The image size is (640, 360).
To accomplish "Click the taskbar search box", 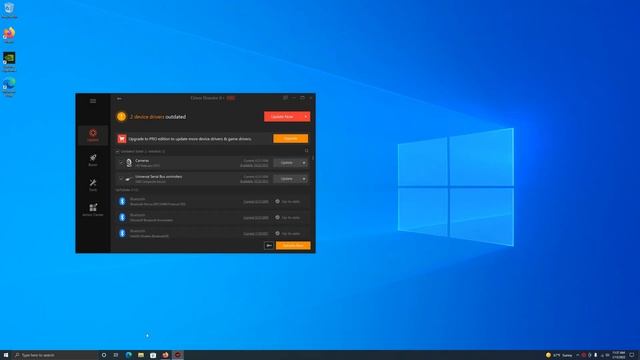I will click(56, 355).
